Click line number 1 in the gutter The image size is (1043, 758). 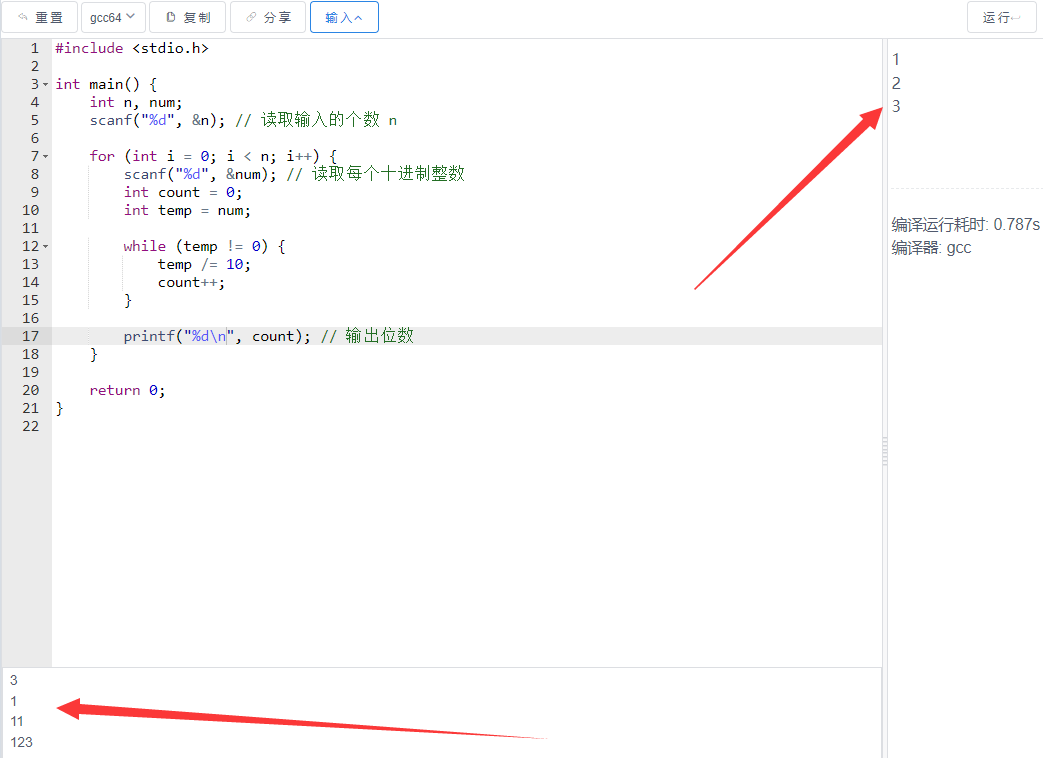pyautogui.click(x=35, y=49)
